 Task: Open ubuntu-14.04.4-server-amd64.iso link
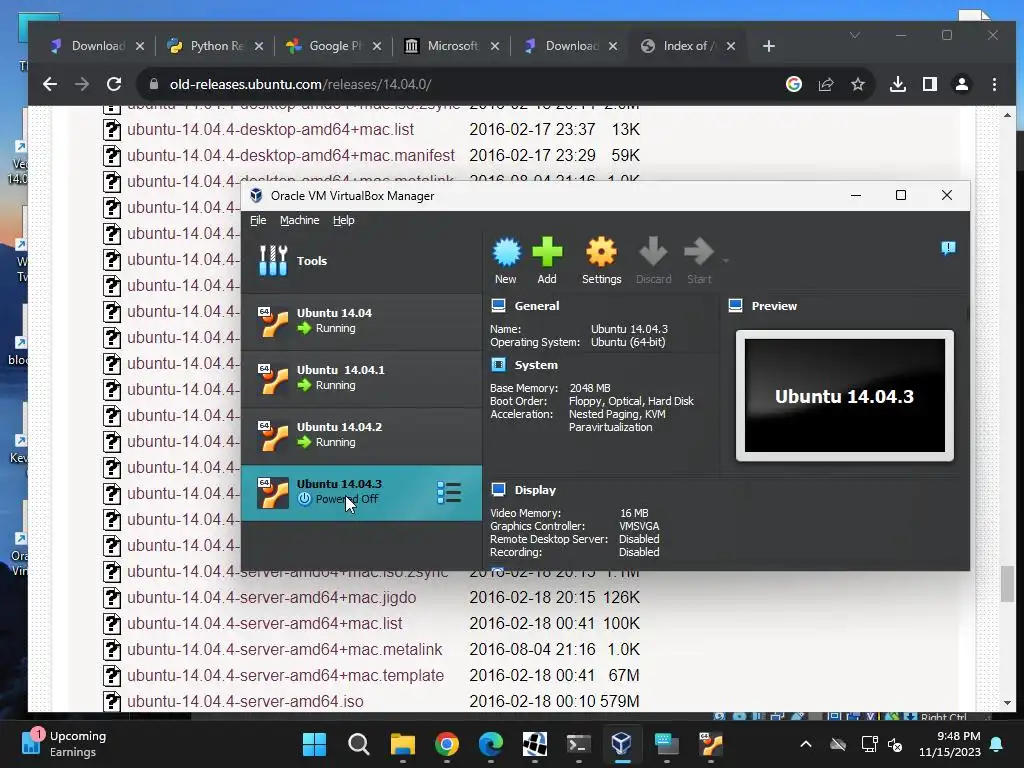245,701
